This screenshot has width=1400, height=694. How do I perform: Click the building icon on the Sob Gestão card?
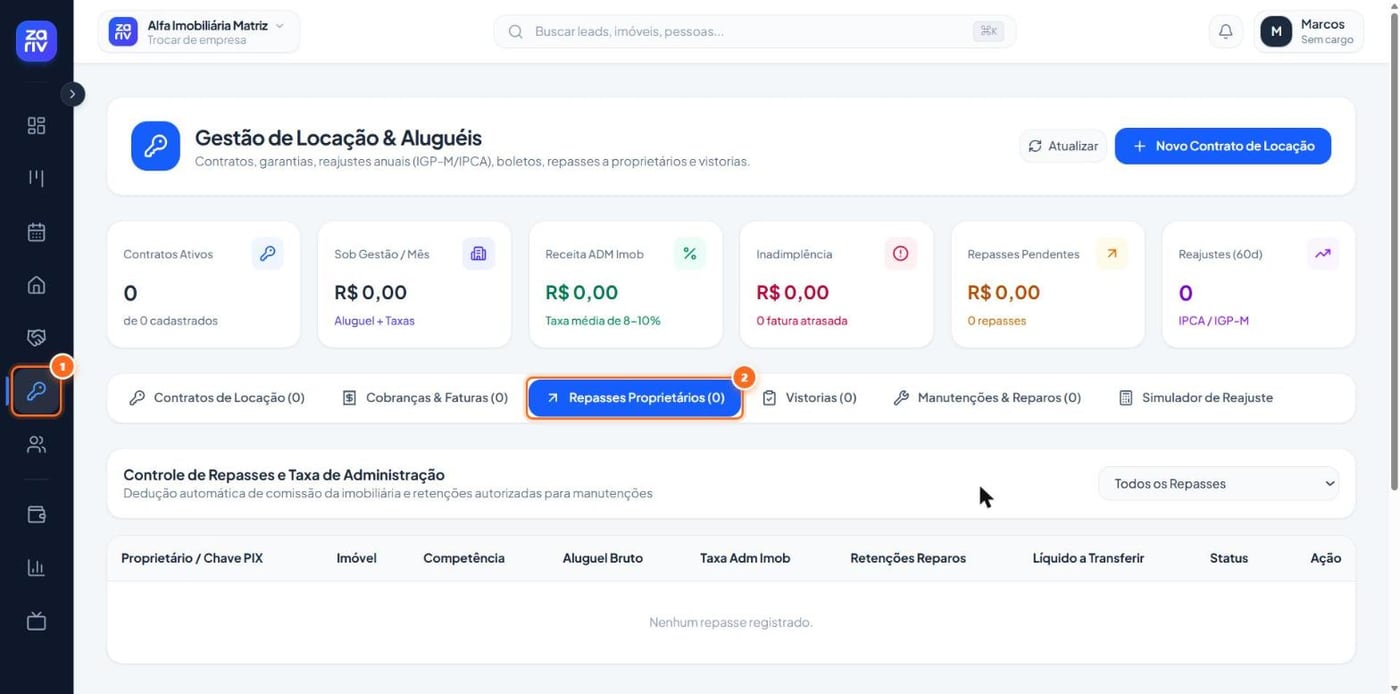[478, 254]
